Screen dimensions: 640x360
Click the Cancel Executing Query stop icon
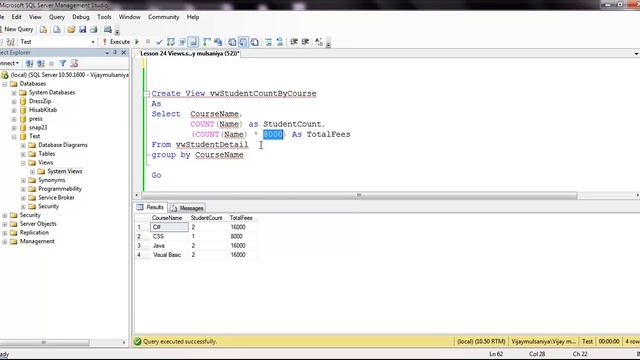click(148, 42)
